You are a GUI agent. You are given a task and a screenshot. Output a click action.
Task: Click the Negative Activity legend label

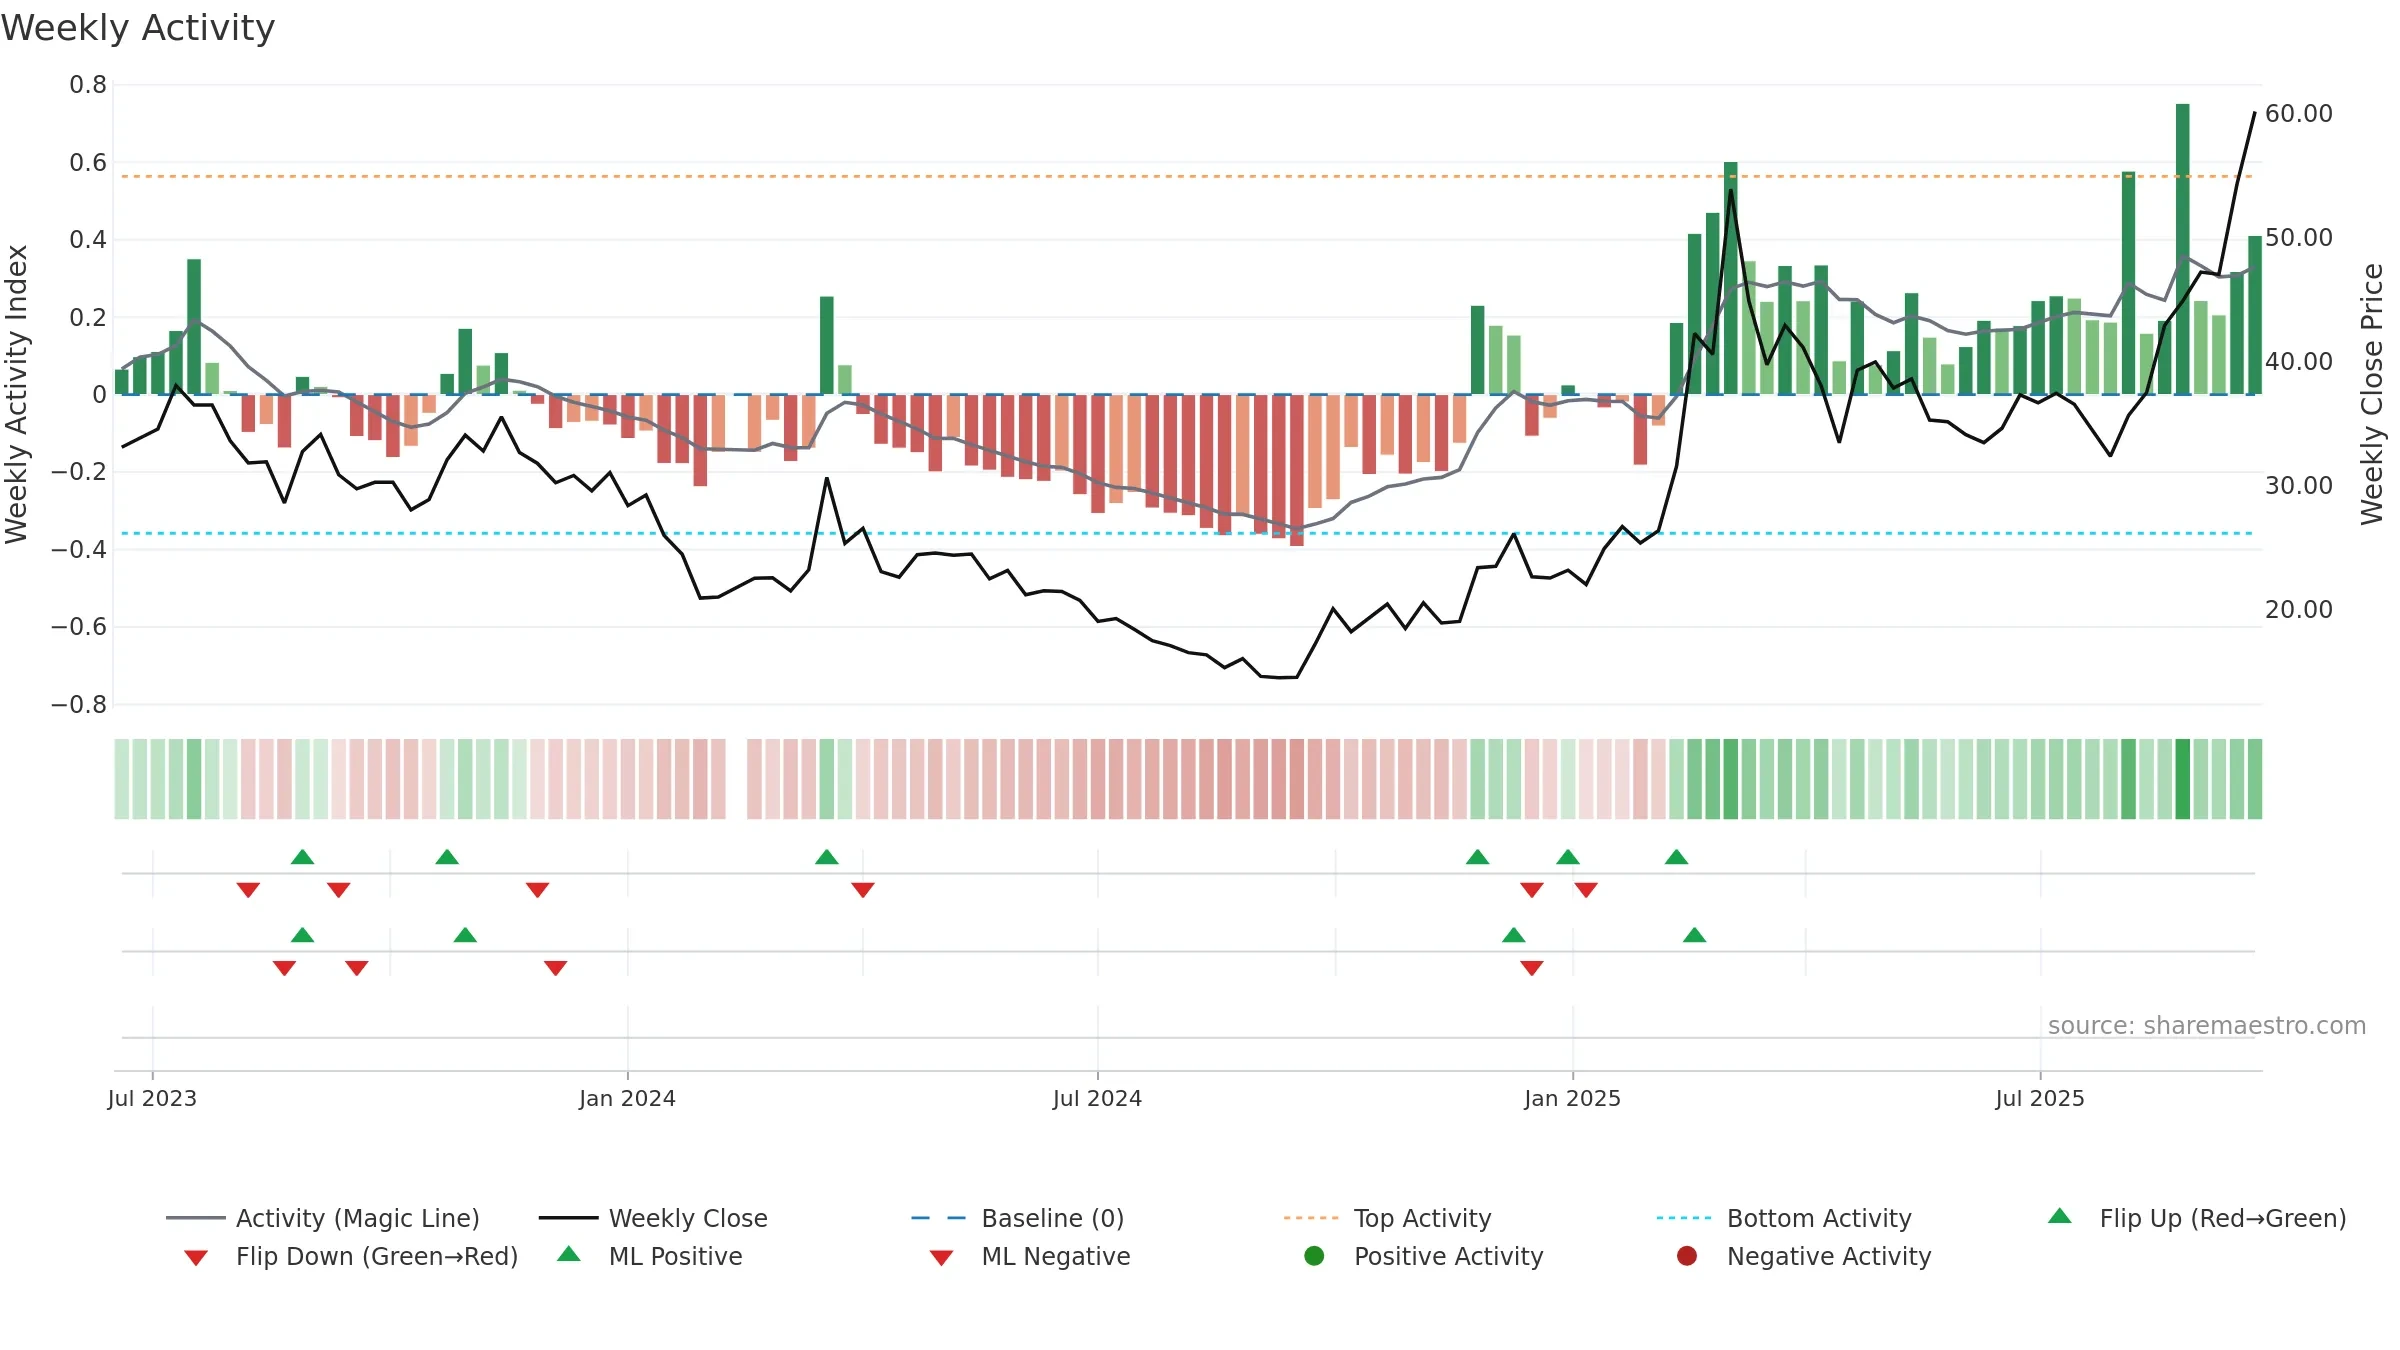click(x=1829, y=1256)
